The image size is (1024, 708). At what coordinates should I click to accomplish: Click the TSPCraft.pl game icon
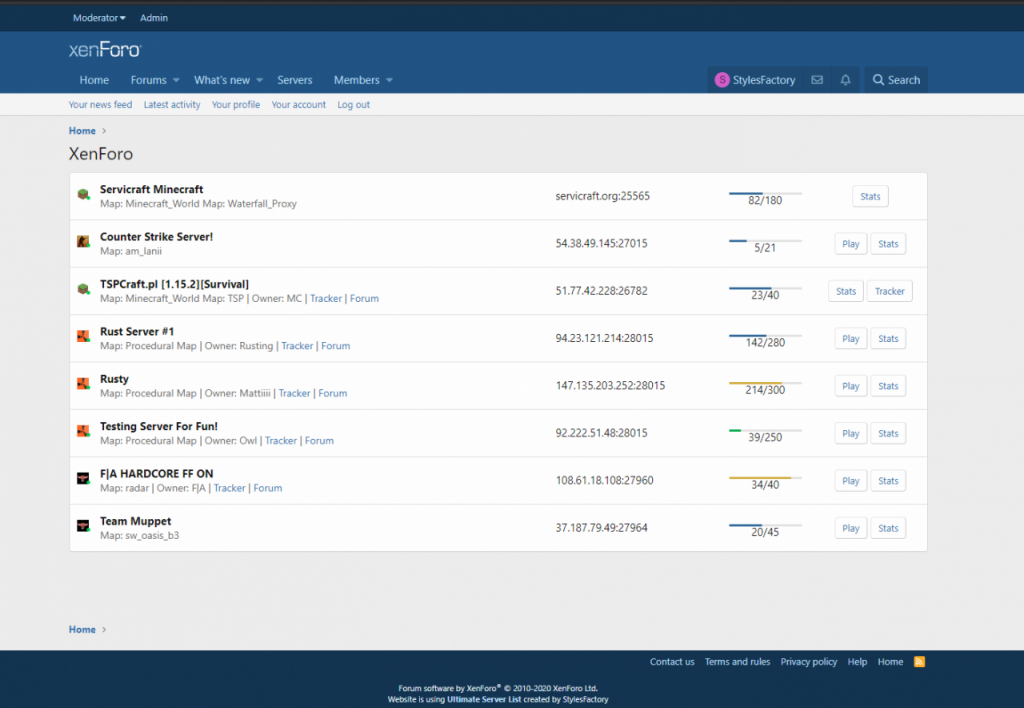pyautogui.click(x=83, y=289)
